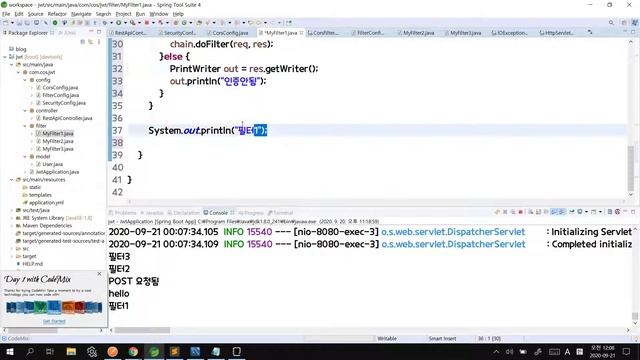Collapse the src/main/java folder
This screenshot has width=640, height=360.
12,64
